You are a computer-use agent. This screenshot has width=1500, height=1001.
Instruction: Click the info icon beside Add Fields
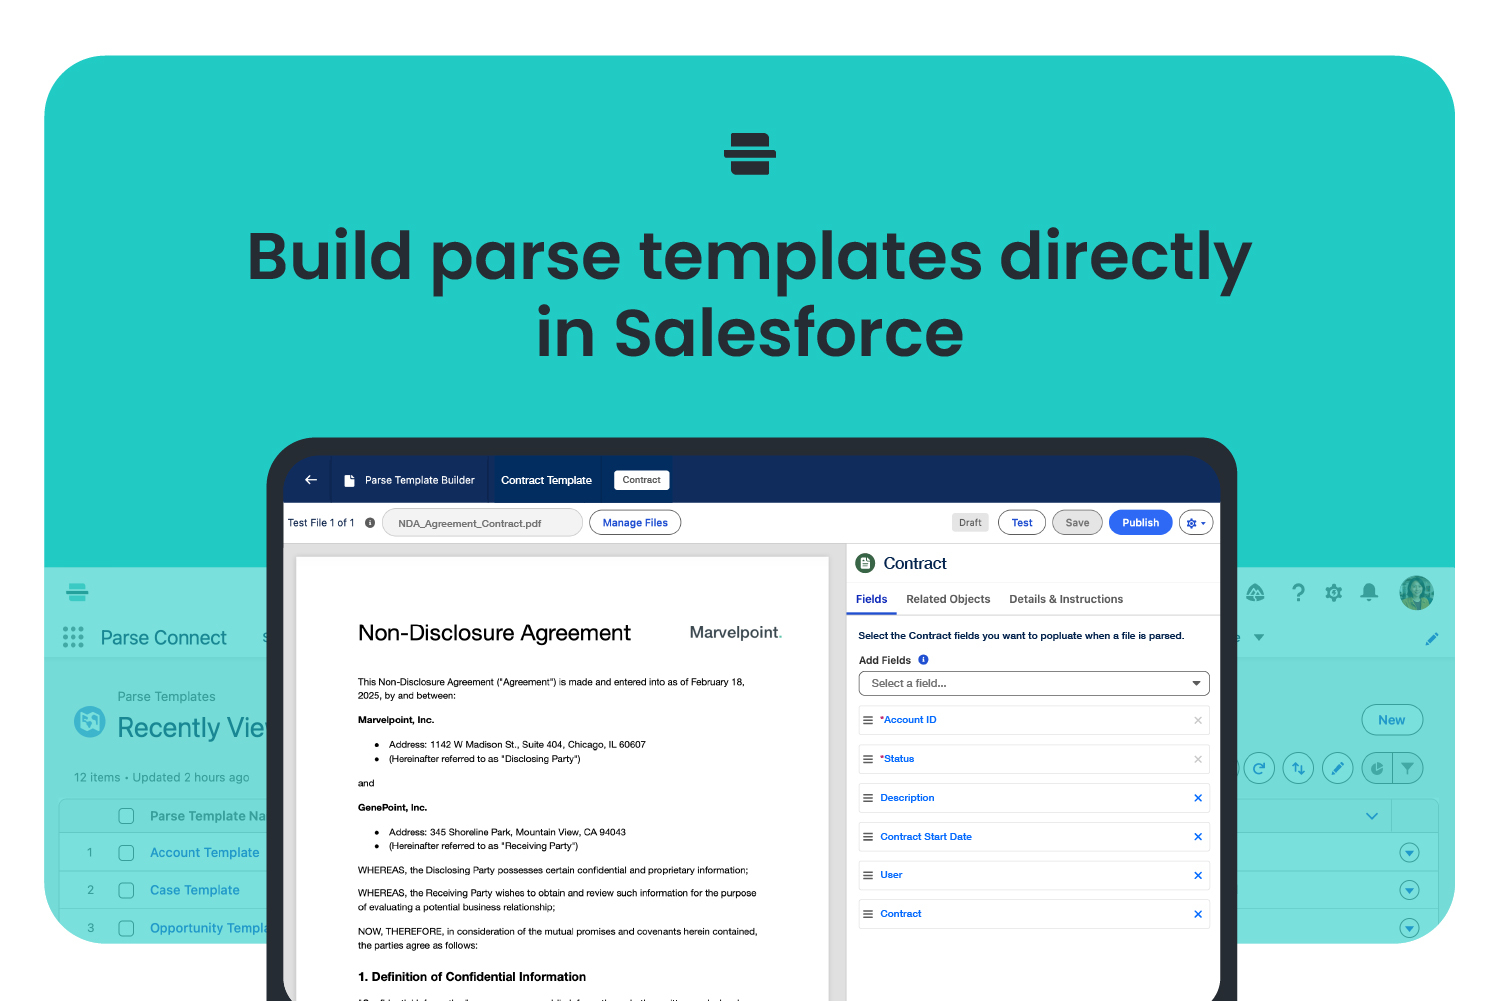coord(923,660)
